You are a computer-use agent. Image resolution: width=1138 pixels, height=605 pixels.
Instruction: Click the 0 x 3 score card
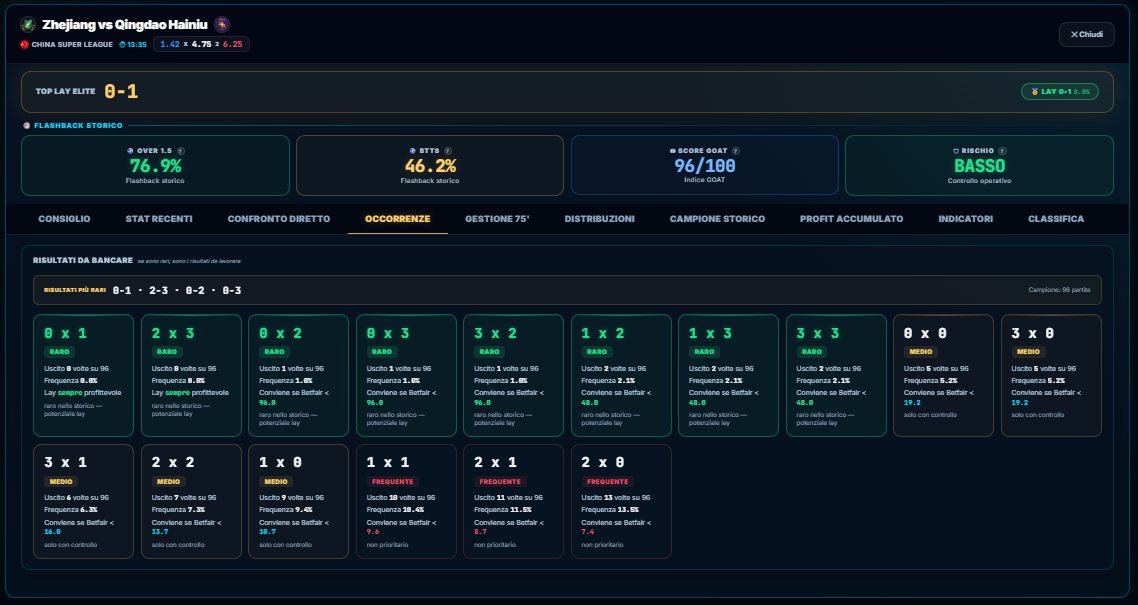coord(406,376)
